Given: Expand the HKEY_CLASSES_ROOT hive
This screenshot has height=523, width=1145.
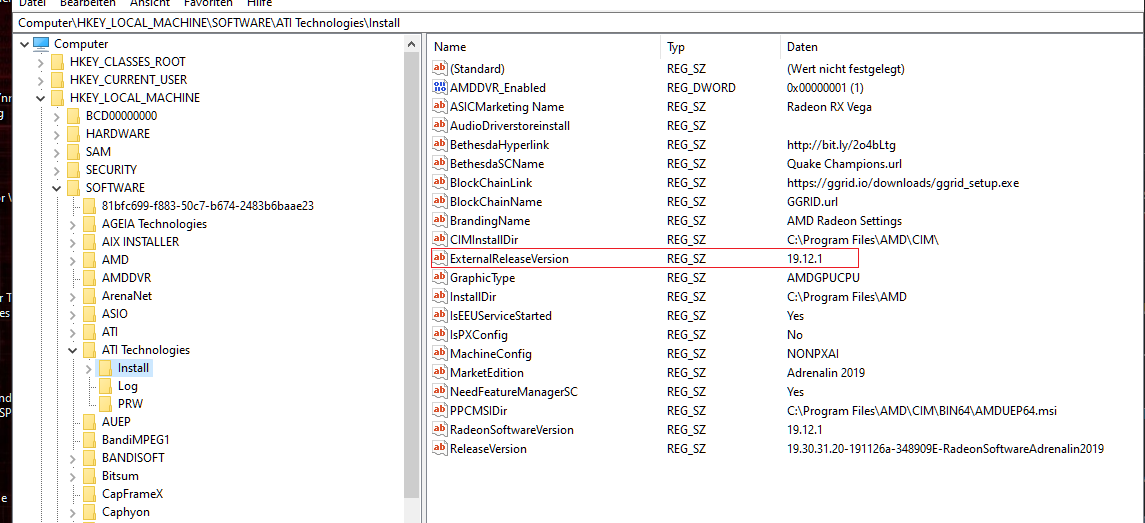Looking at the screenshot, I should click(41, 62).
